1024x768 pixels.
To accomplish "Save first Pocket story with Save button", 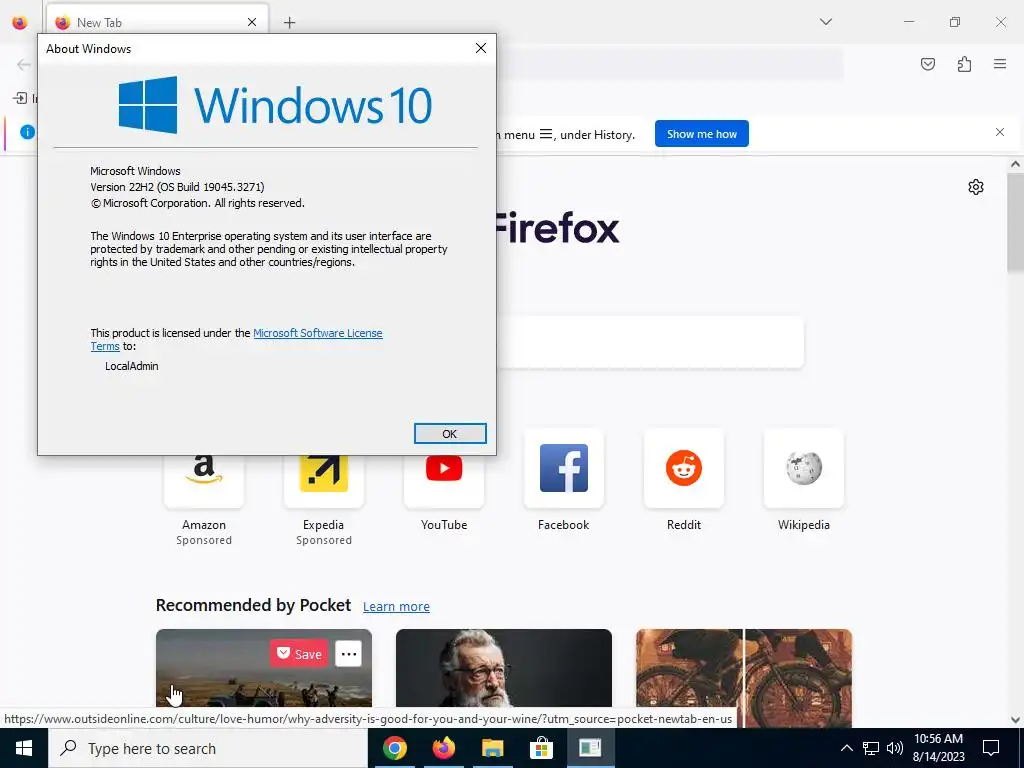I will click(x=299, y=654).
